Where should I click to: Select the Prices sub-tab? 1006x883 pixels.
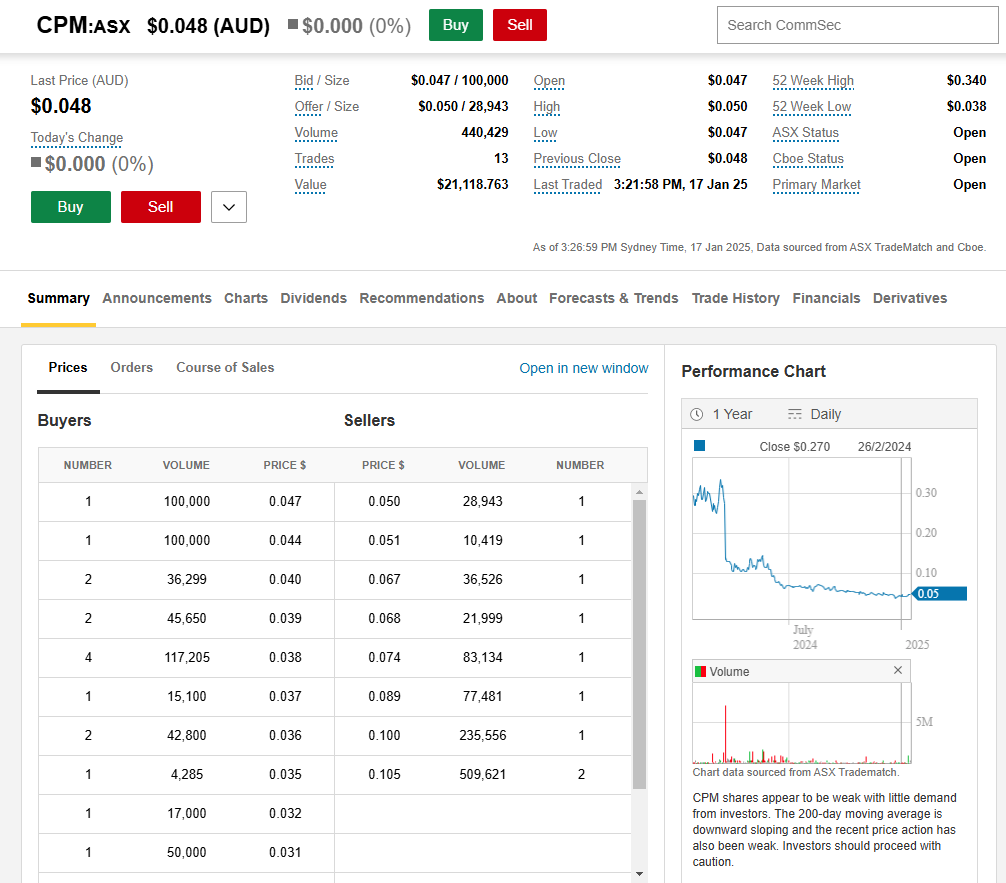click(x=68, y=368)
